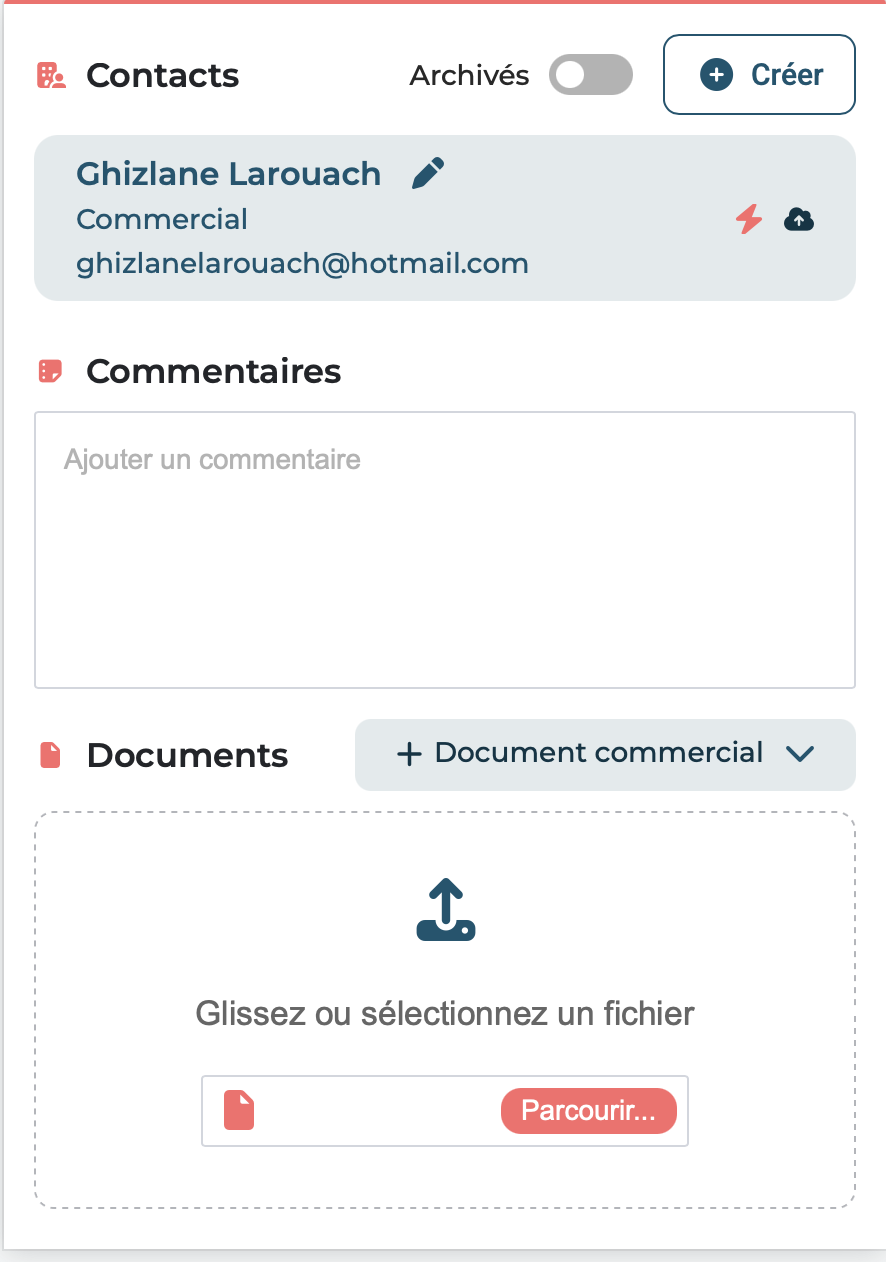Open the + Document commercial dropdown
Viewport: 886px width, 1262px height.
point(605,755)
